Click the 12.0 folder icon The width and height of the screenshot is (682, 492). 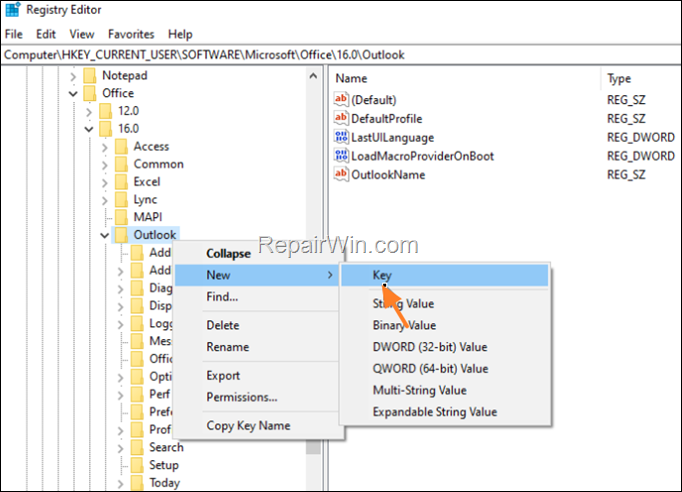click(106, 111)
